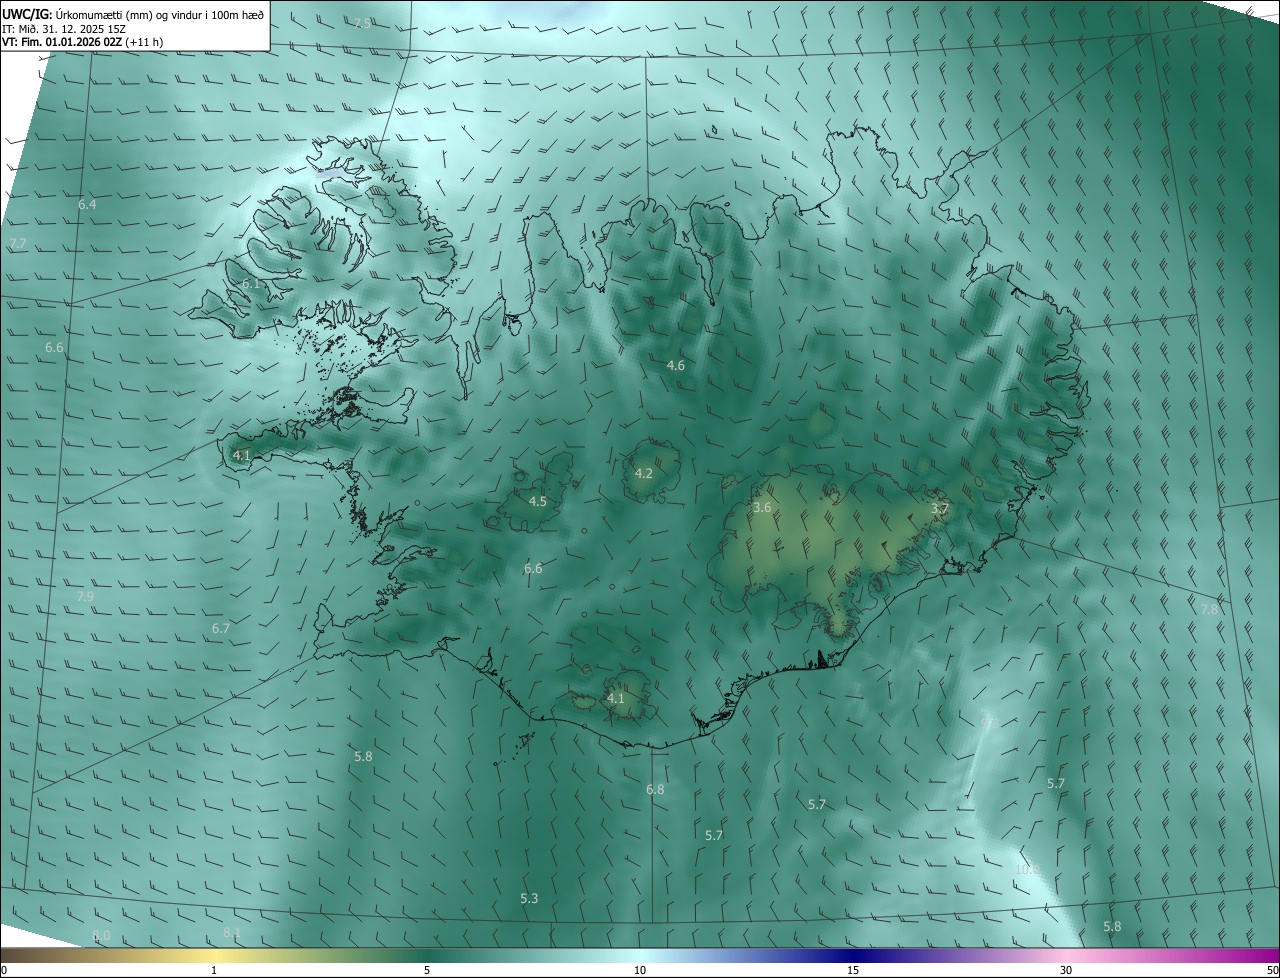This screenshot has height=978, width=1280.
Task: Click the colorbar tick label 10
Action: coord(640,970)
